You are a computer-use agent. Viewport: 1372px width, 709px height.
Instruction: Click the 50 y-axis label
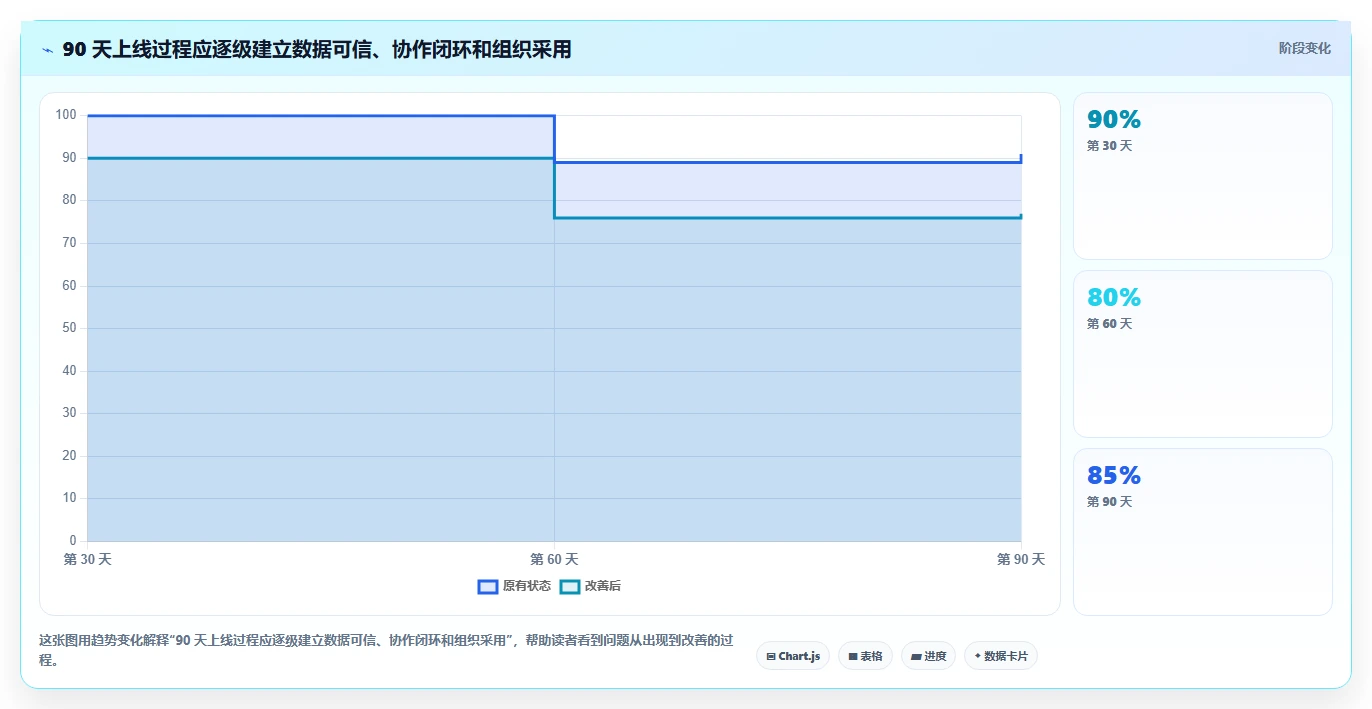coord(69,328)
